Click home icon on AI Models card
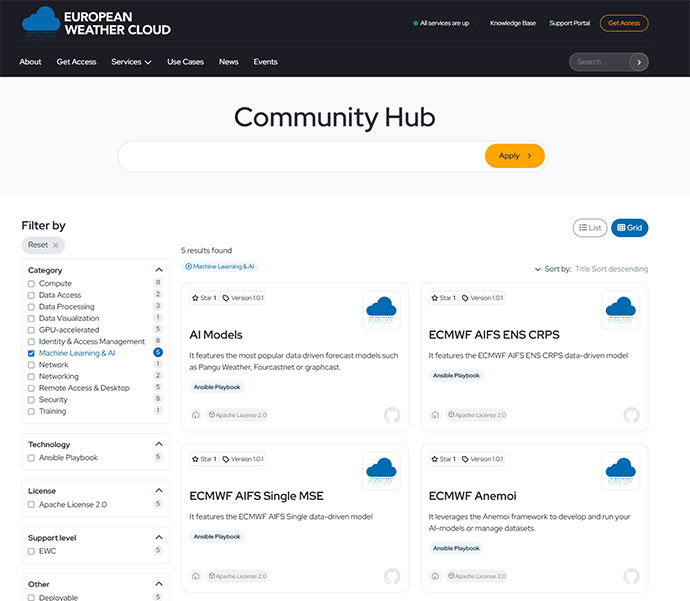Screen dimensions: 690x601 (x=196, y=415)
